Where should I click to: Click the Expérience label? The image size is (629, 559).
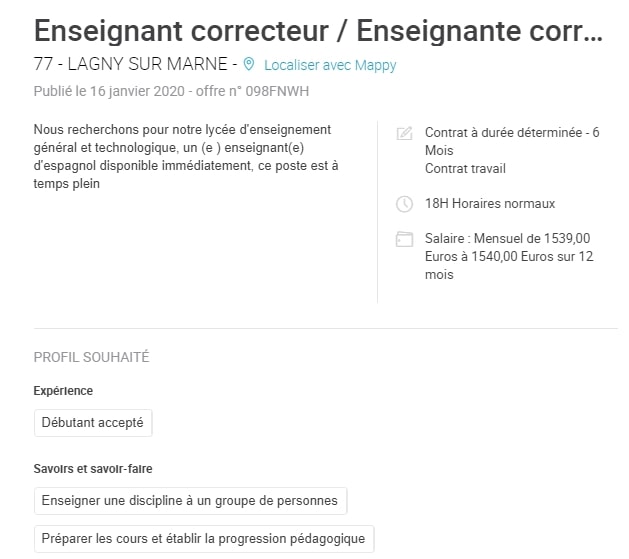click(63, 391)
